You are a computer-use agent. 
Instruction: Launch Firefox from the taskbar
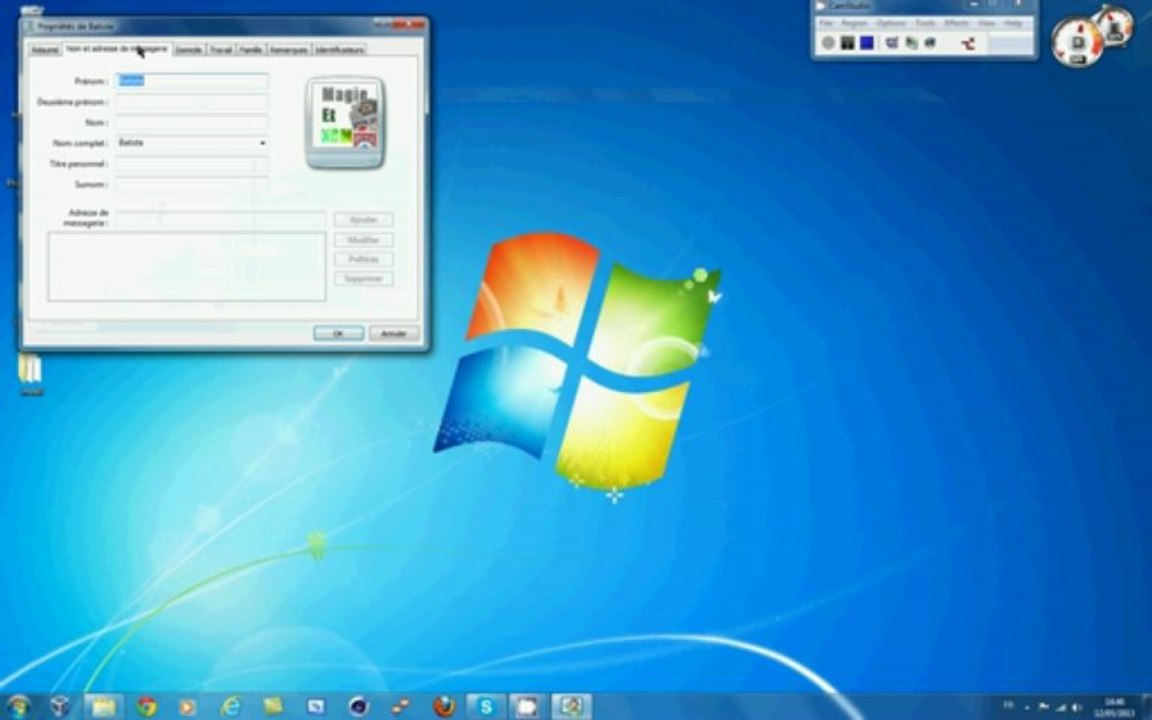pyautogui.click(x=444, y=707)
